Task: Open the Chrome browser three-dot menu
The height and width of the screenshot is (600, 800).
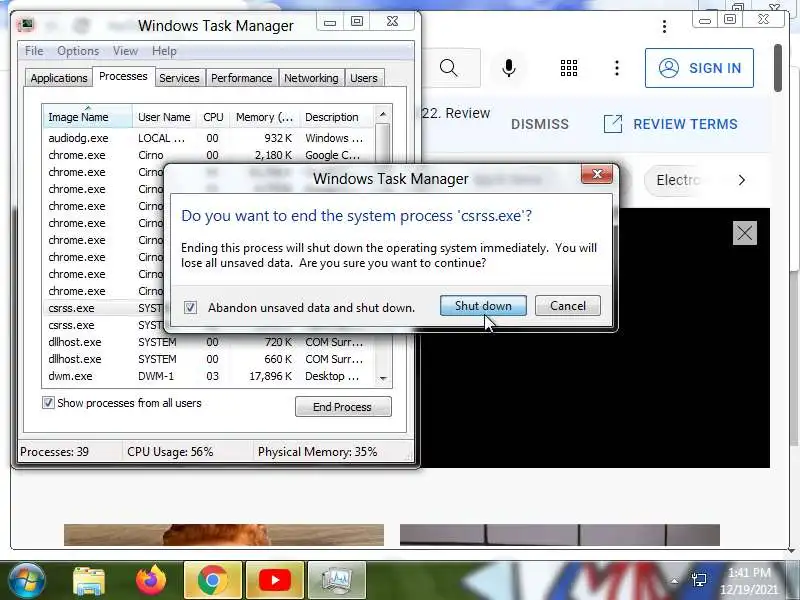Action: tap(664, 27)
